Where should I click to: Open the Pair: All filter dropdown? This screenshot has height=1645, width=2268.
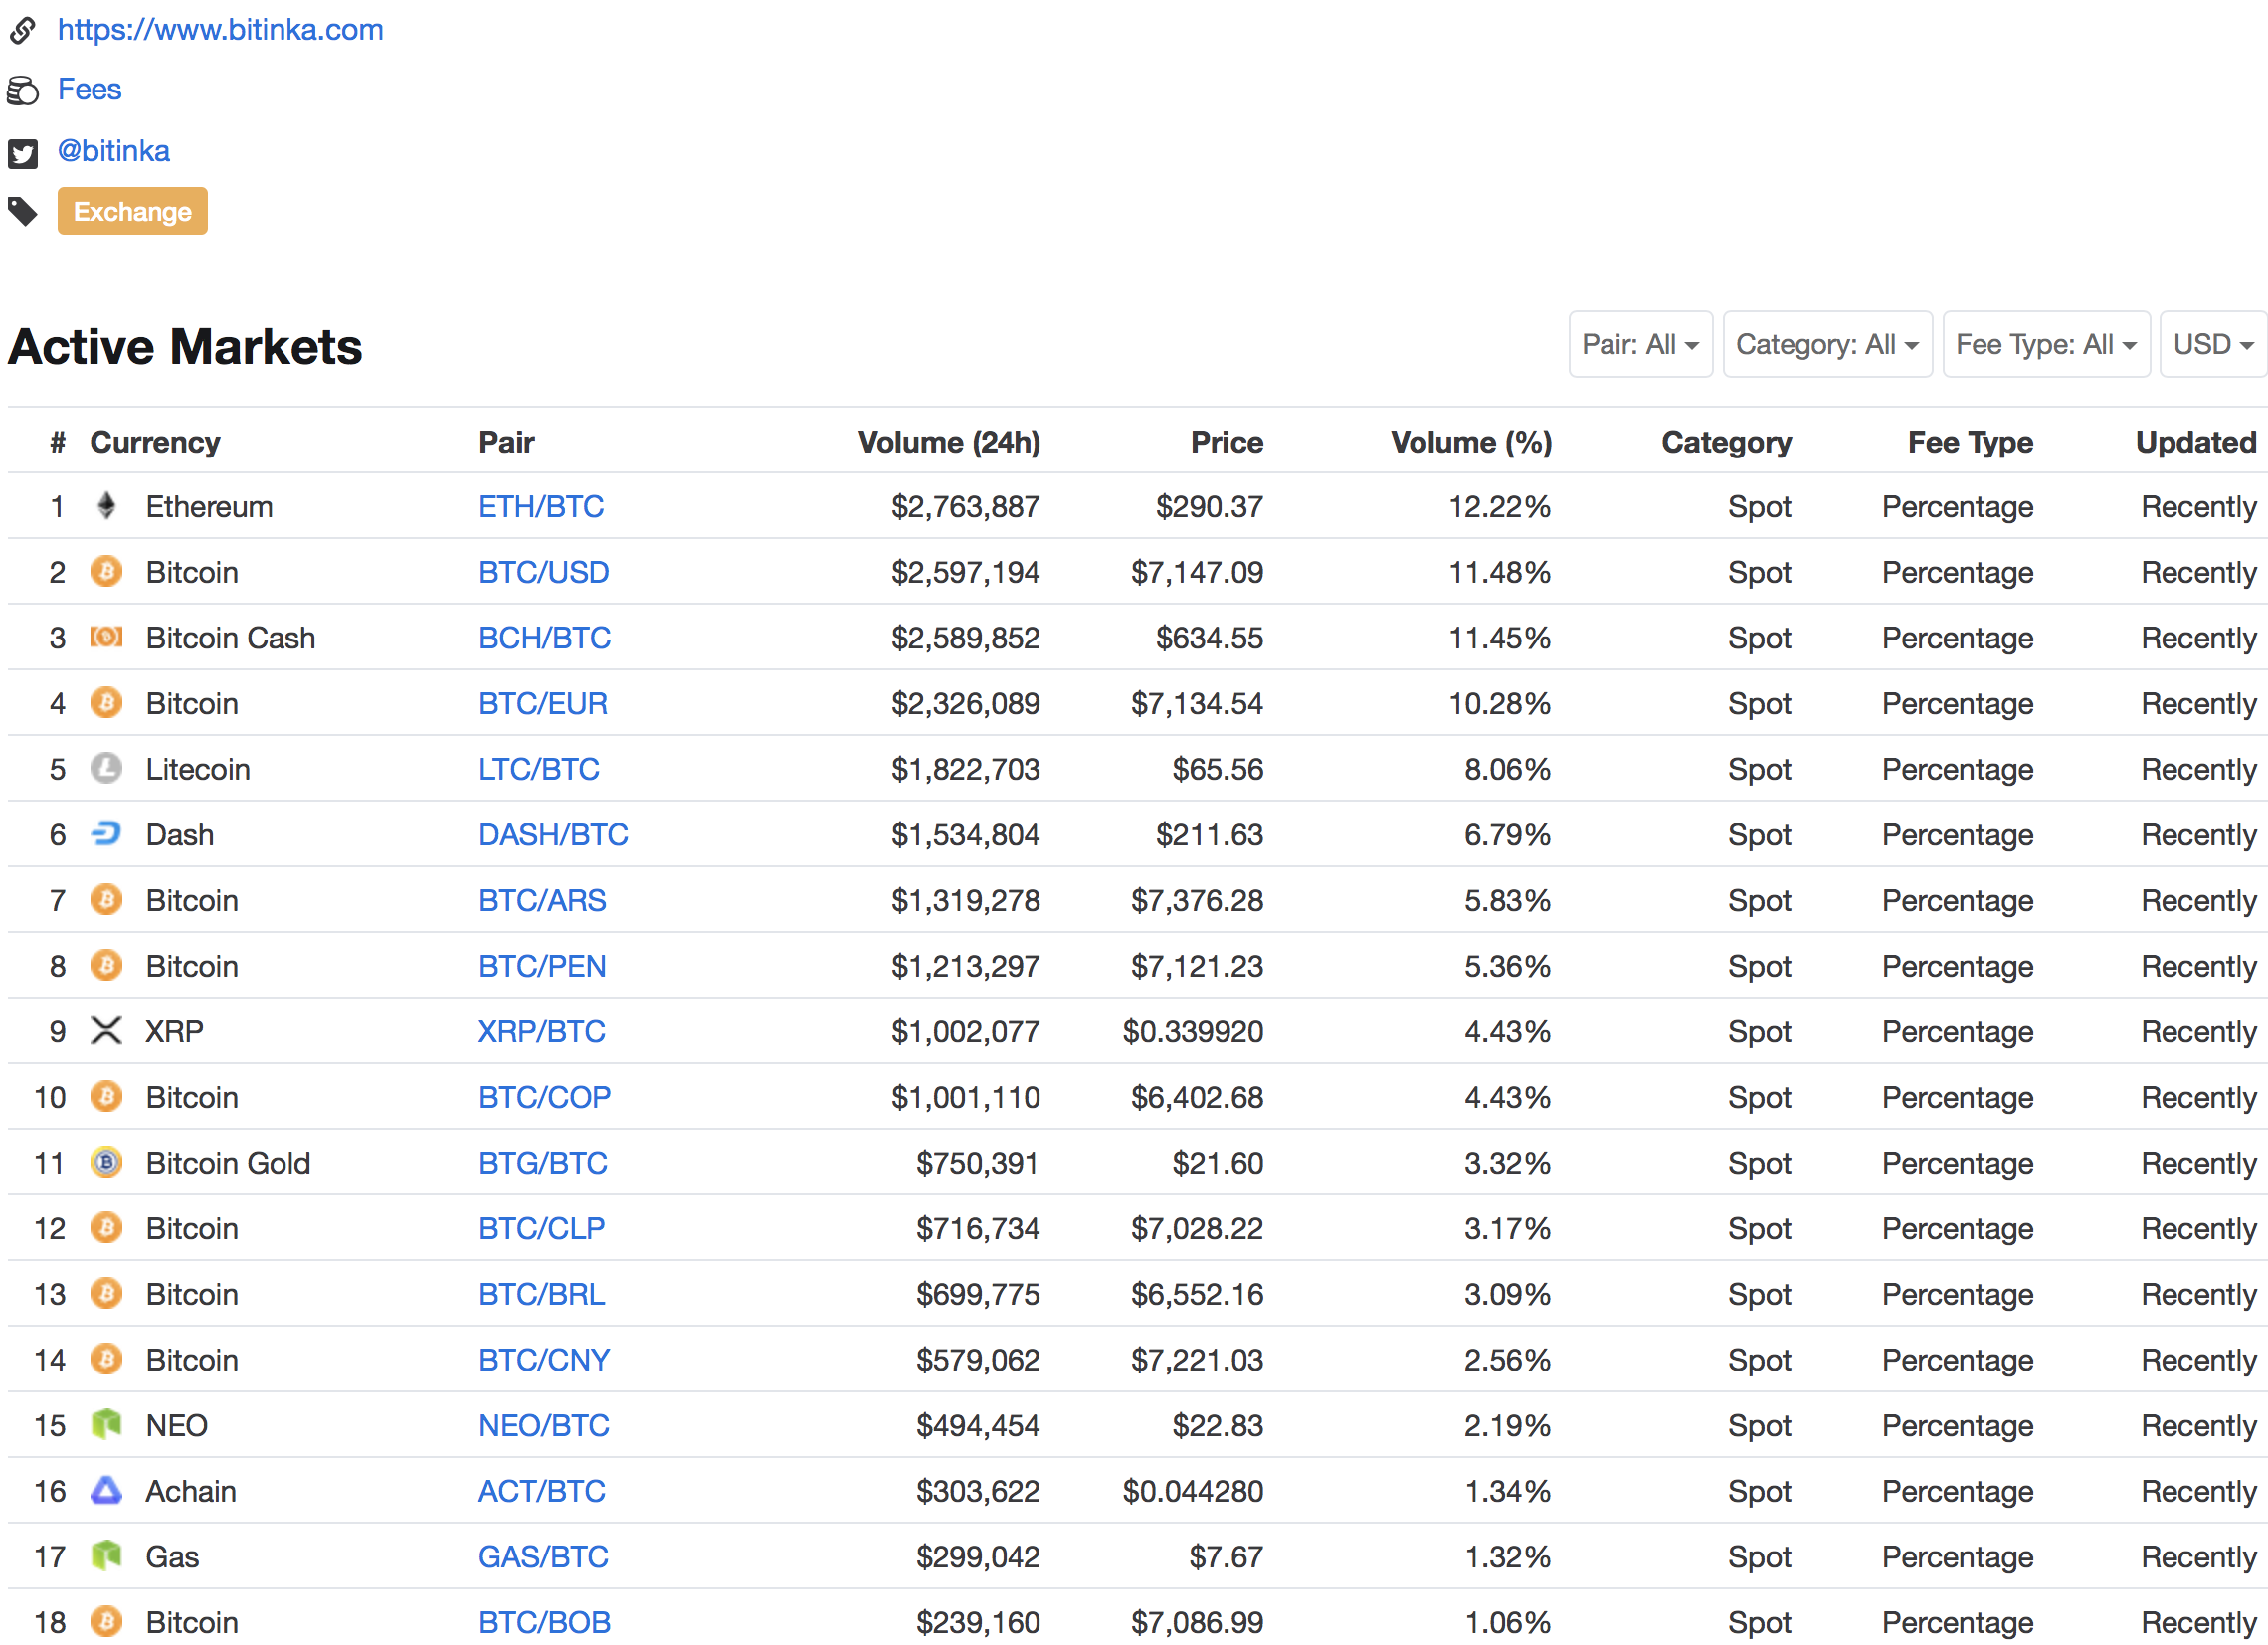[1640, 345]
